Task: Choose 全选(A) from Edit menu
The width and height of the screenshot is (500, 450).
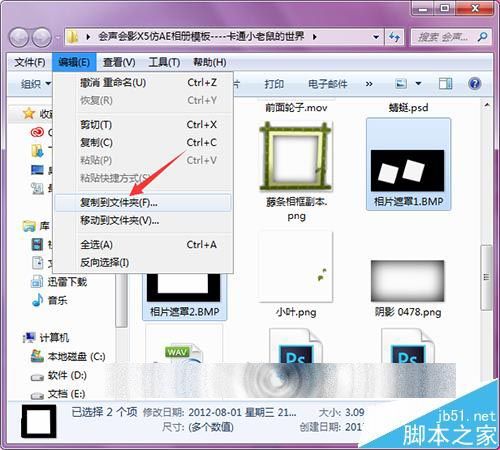Action: pyautogui.click(x=143, y=245)
